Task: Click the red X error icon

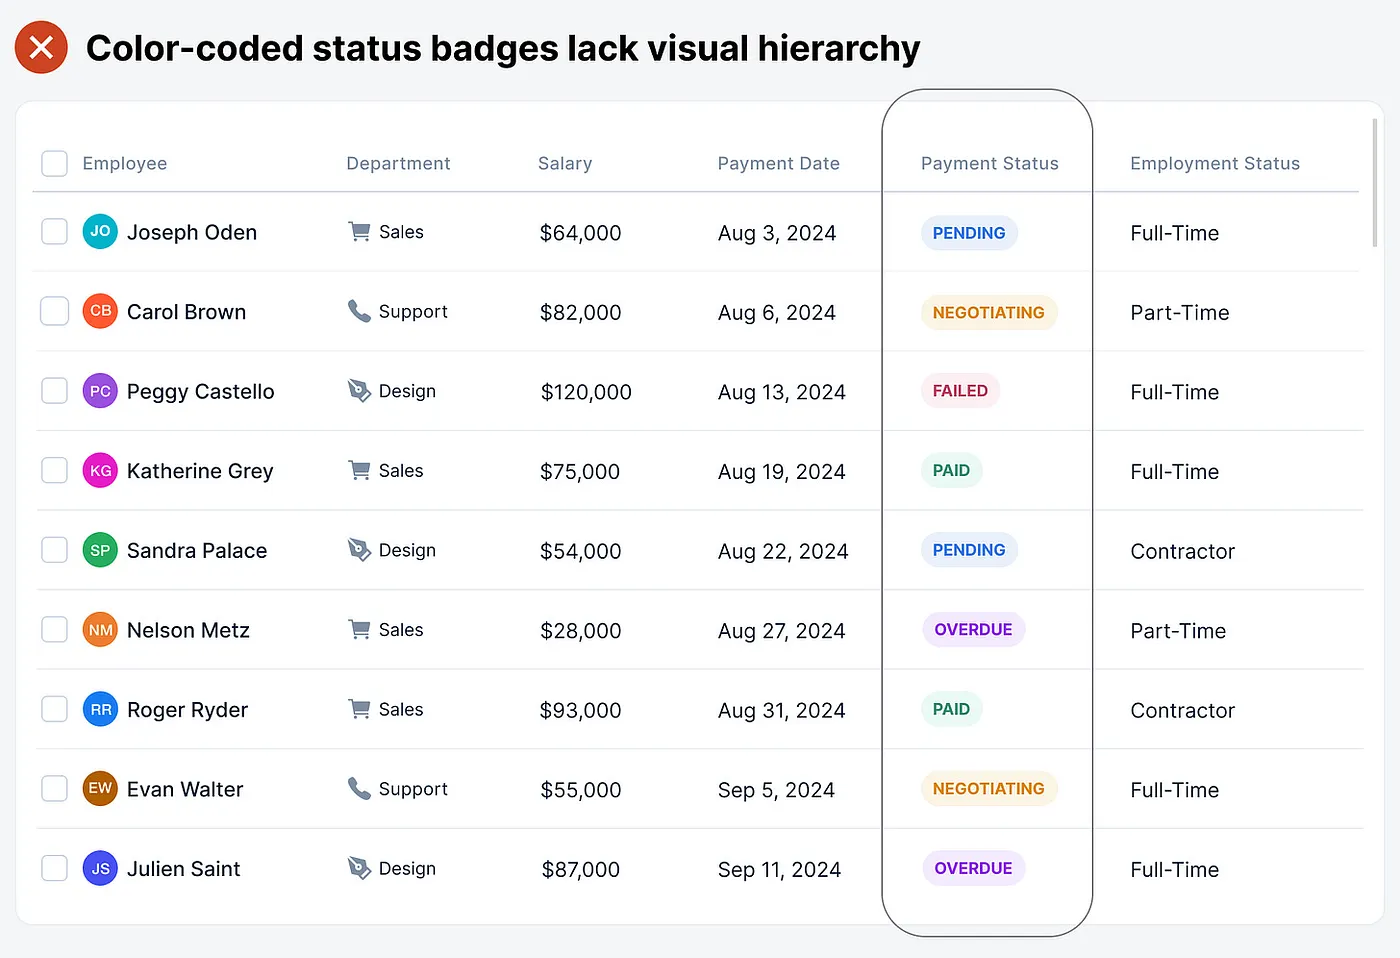Action: coord(41,47)
